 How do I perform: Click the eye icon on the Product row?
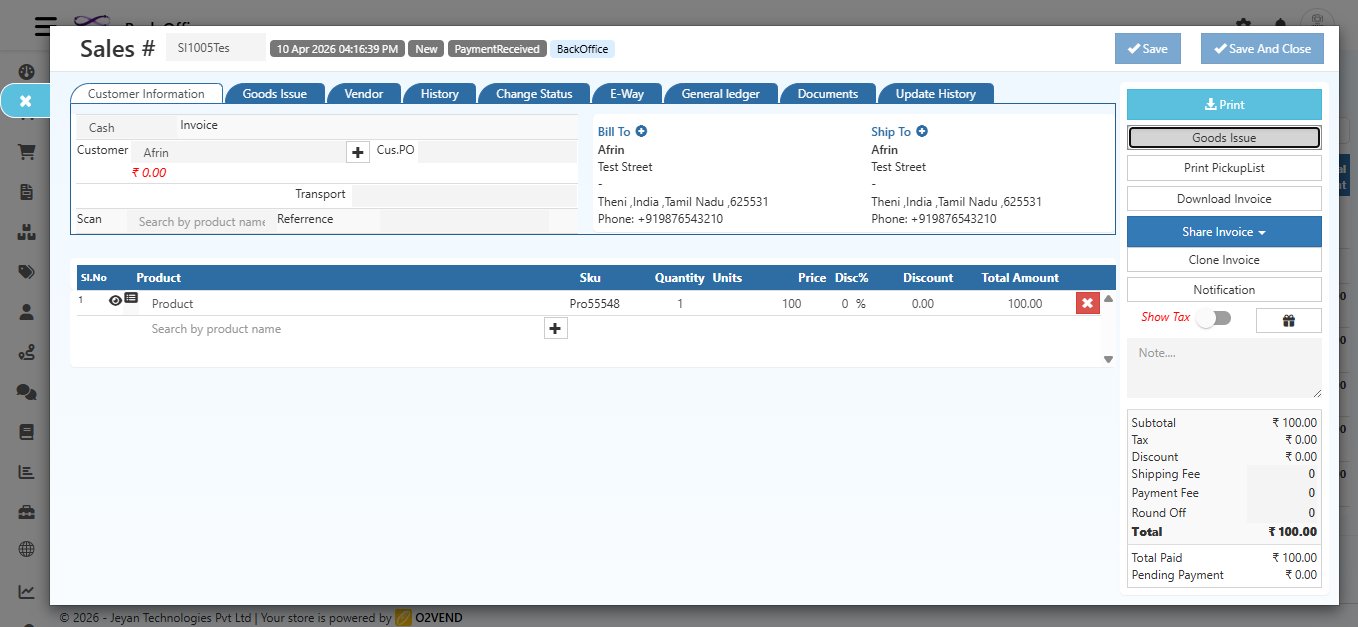point(113,299)
